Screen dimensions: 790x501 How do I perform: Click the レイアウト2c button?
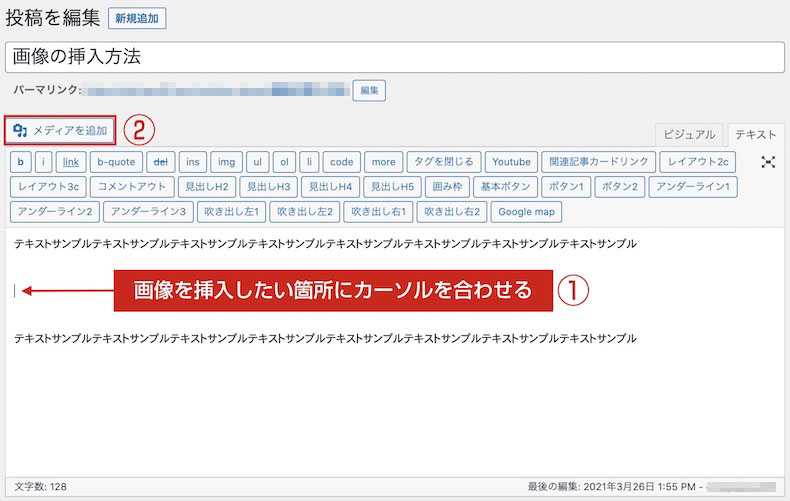(x=698, y=162)
